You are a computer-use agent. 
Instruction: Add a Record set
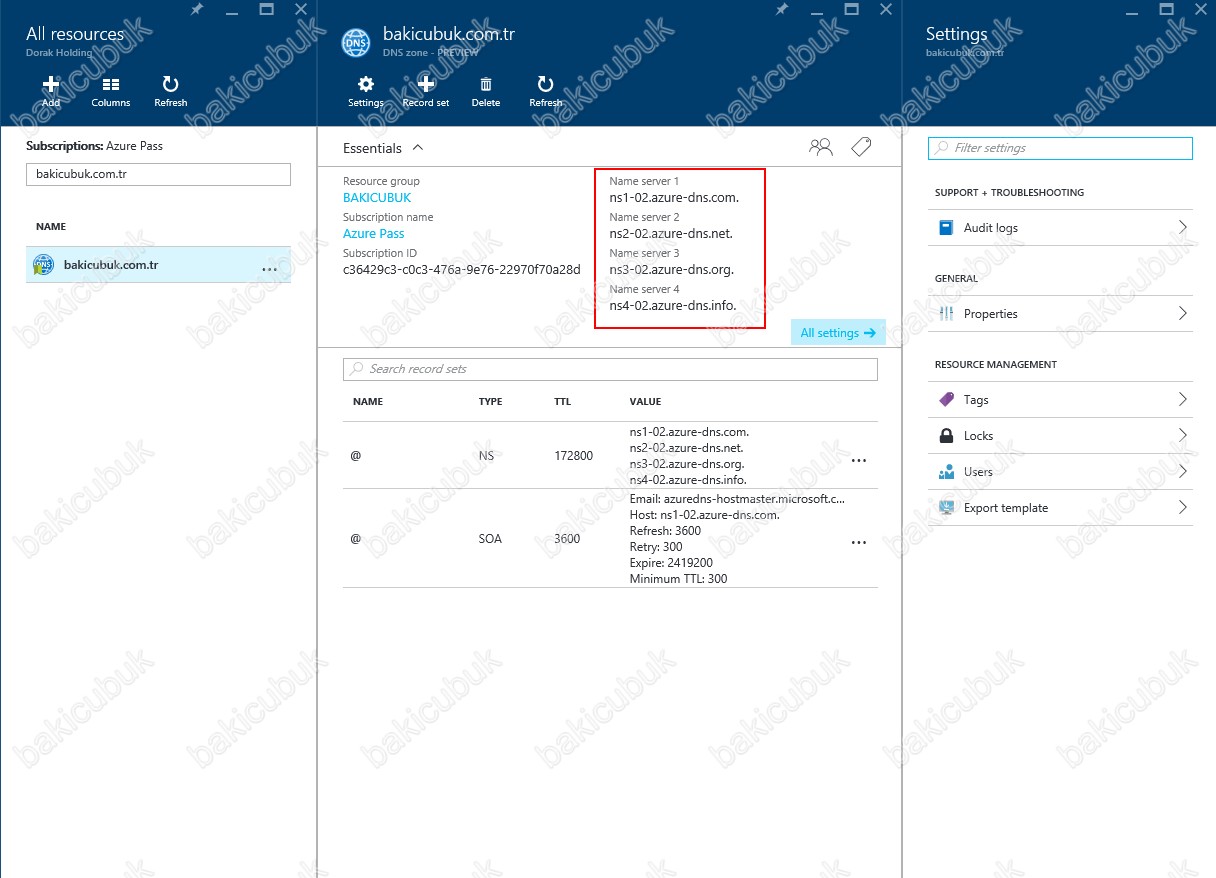click(x=426, y=91)
